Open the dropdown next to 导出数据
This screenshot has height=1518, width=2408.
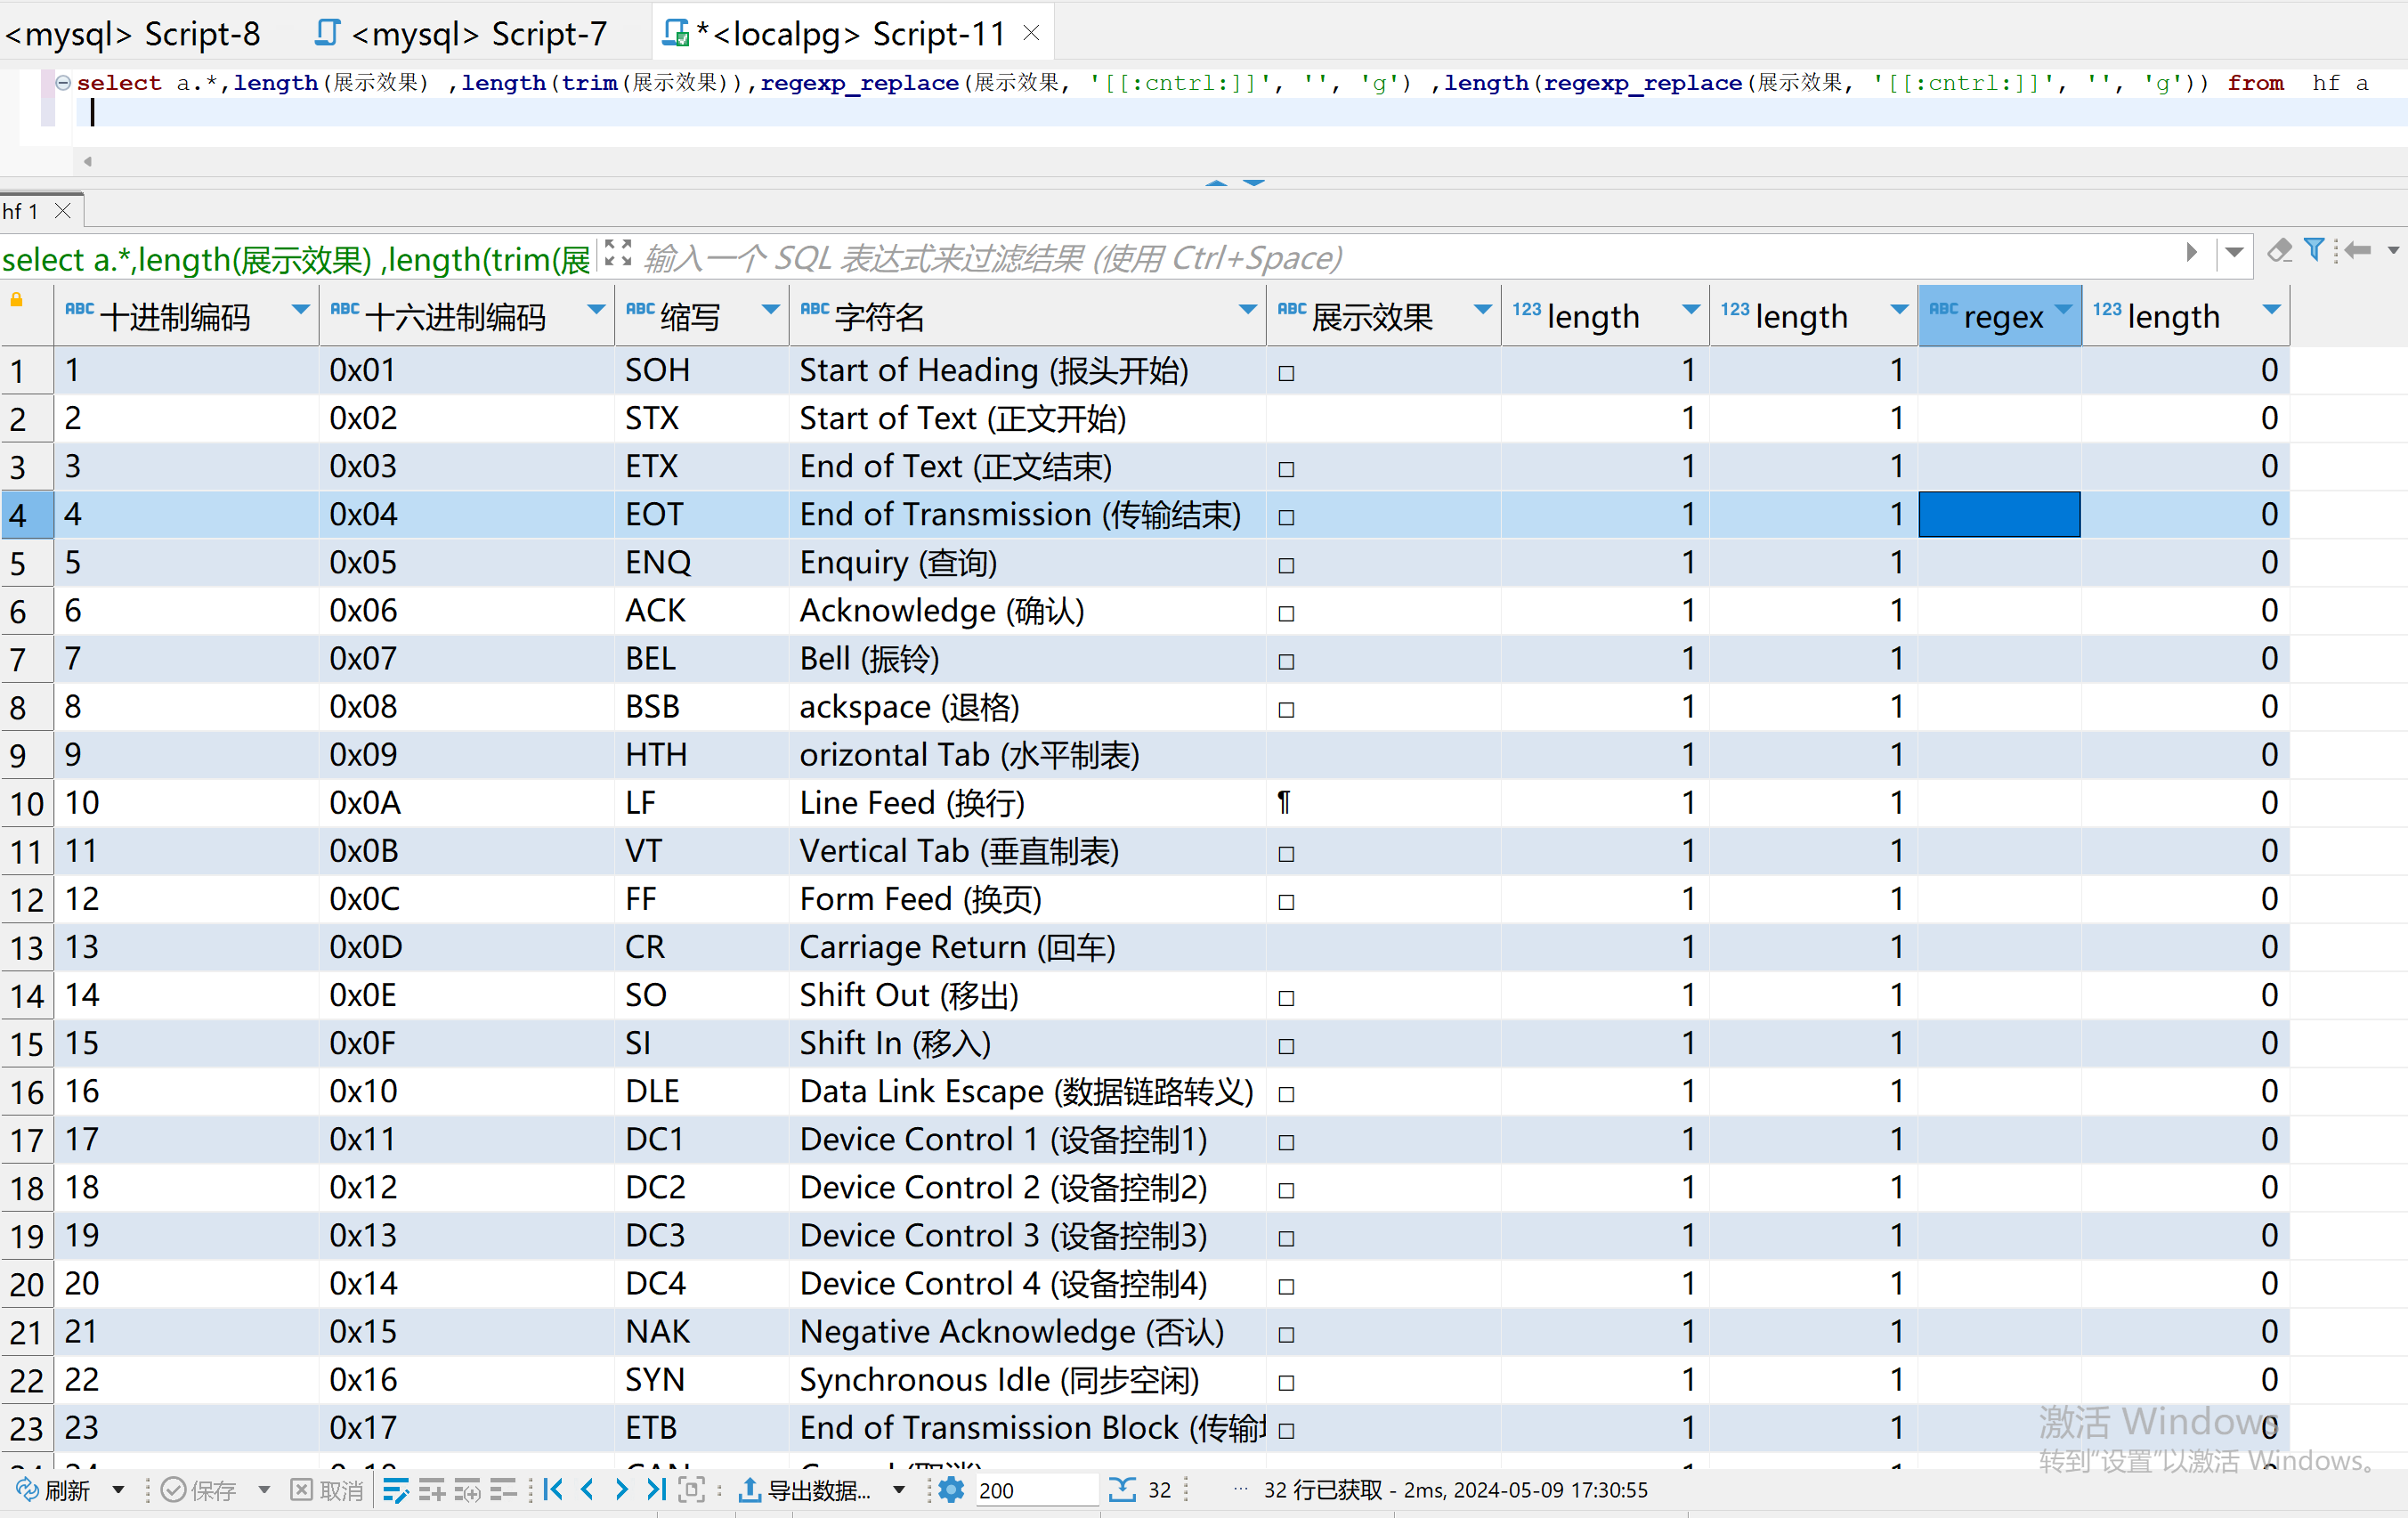(x=899, y=1490)
